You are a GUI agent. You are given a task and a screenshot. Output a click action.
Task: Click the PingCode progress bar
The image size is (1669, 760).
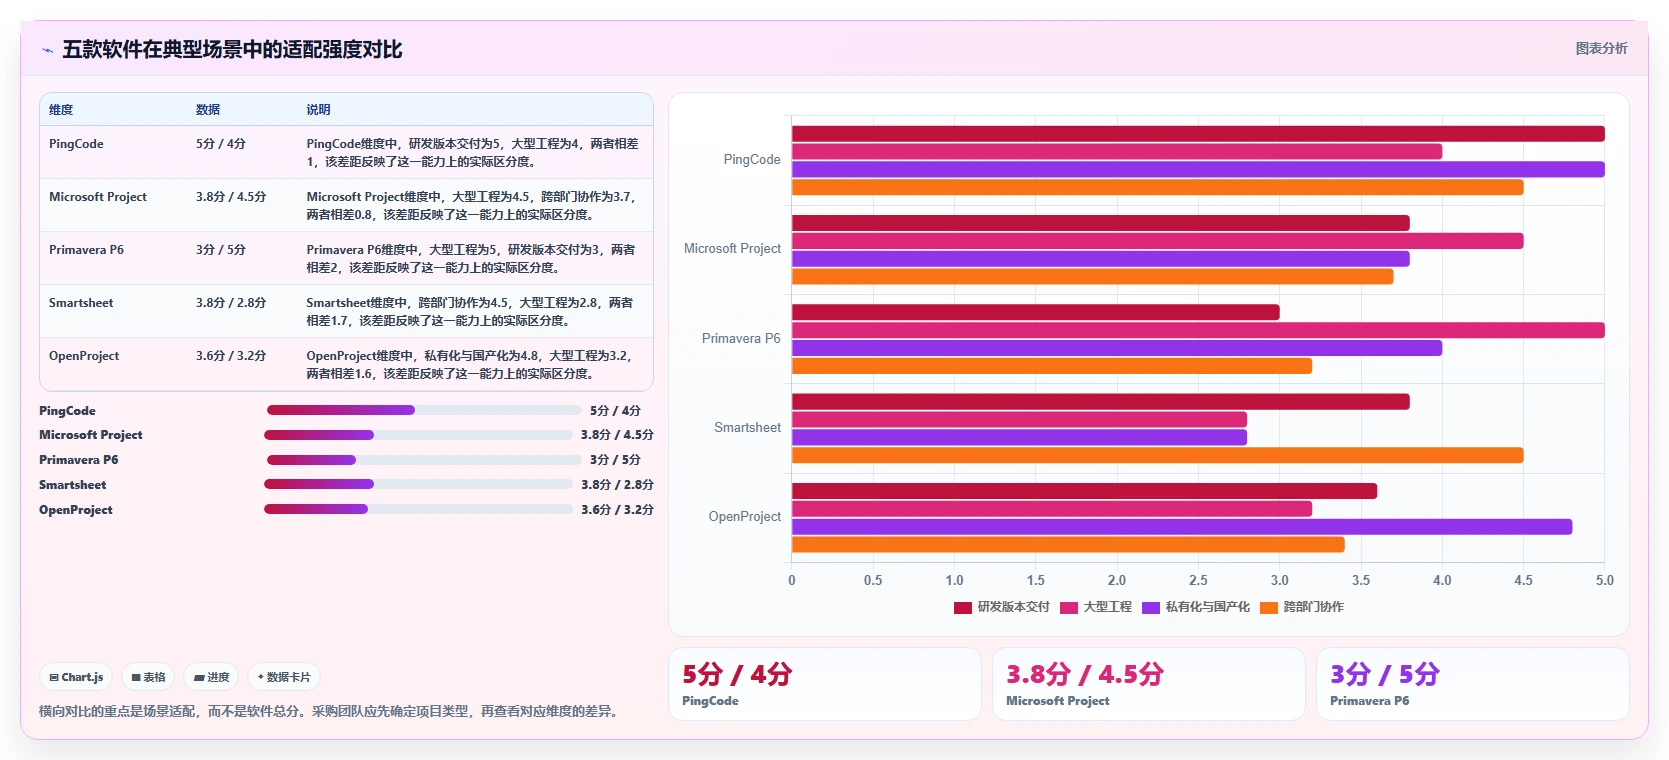pos(424,410)
